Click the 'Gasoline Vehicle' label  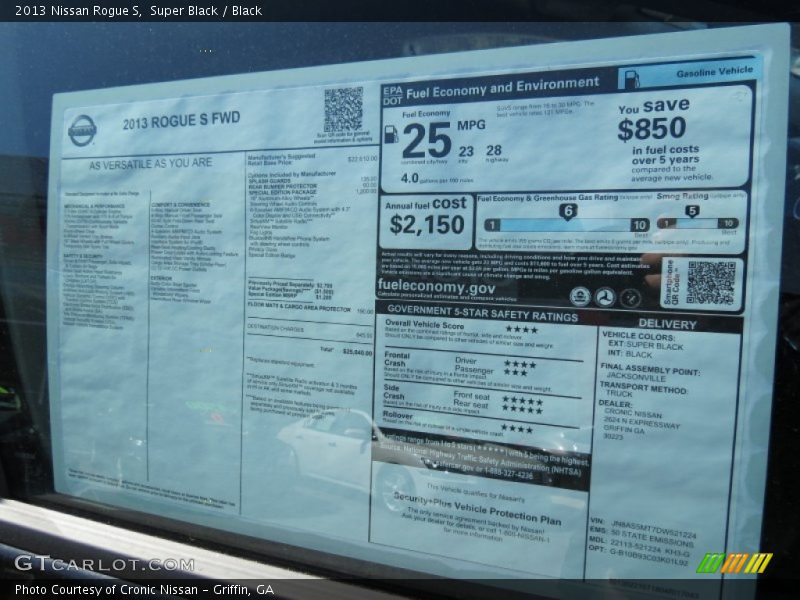[714, 71]
